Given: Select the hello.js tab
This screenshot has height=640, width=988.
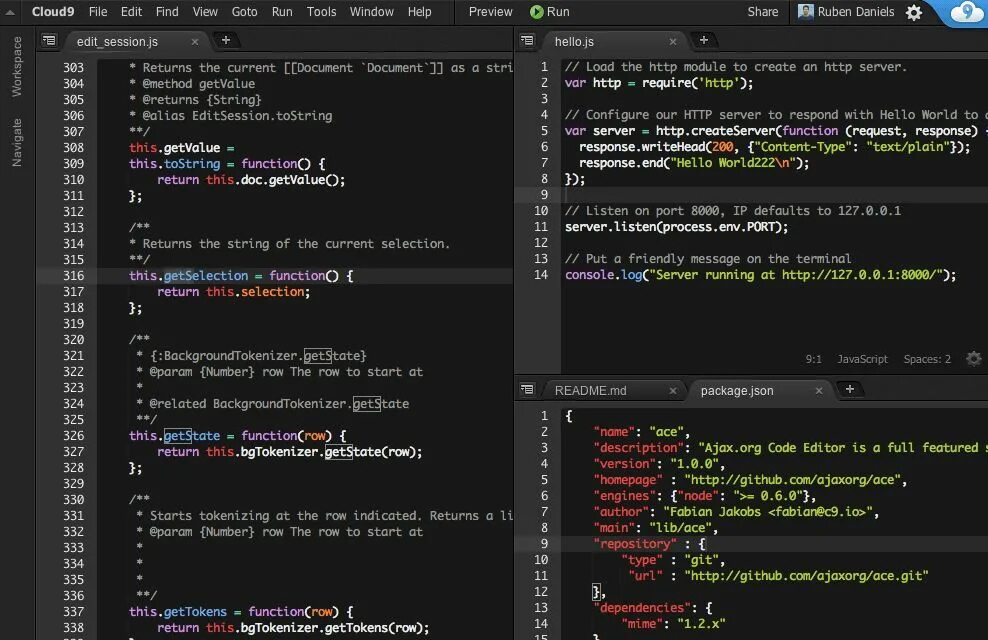Looking at the screenshot, I should pyautogui.click(x=574, y=42).
